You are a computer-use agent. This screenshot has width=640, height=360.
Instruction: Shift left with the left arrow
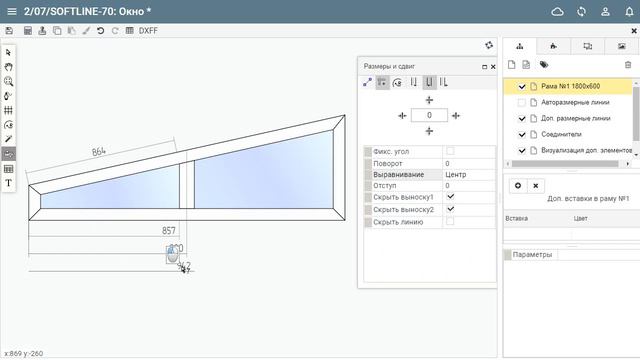402,116
